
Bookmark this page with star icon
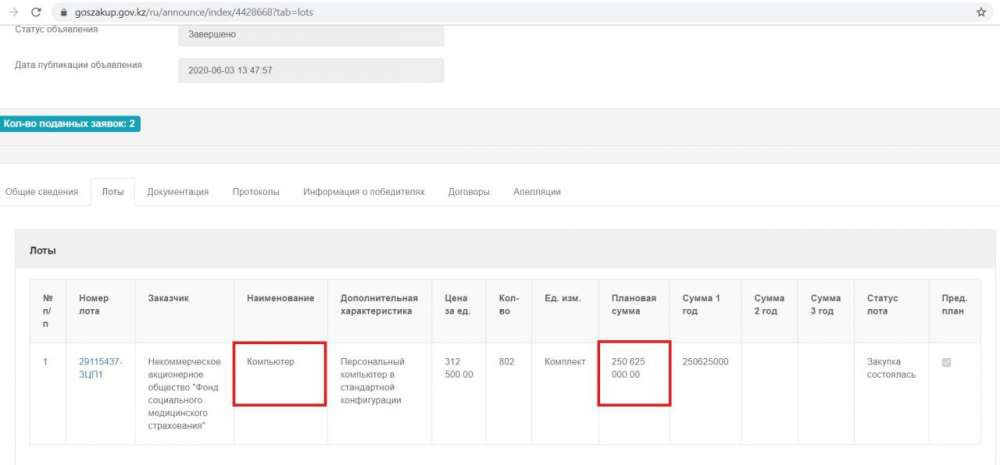coord(980,12)
